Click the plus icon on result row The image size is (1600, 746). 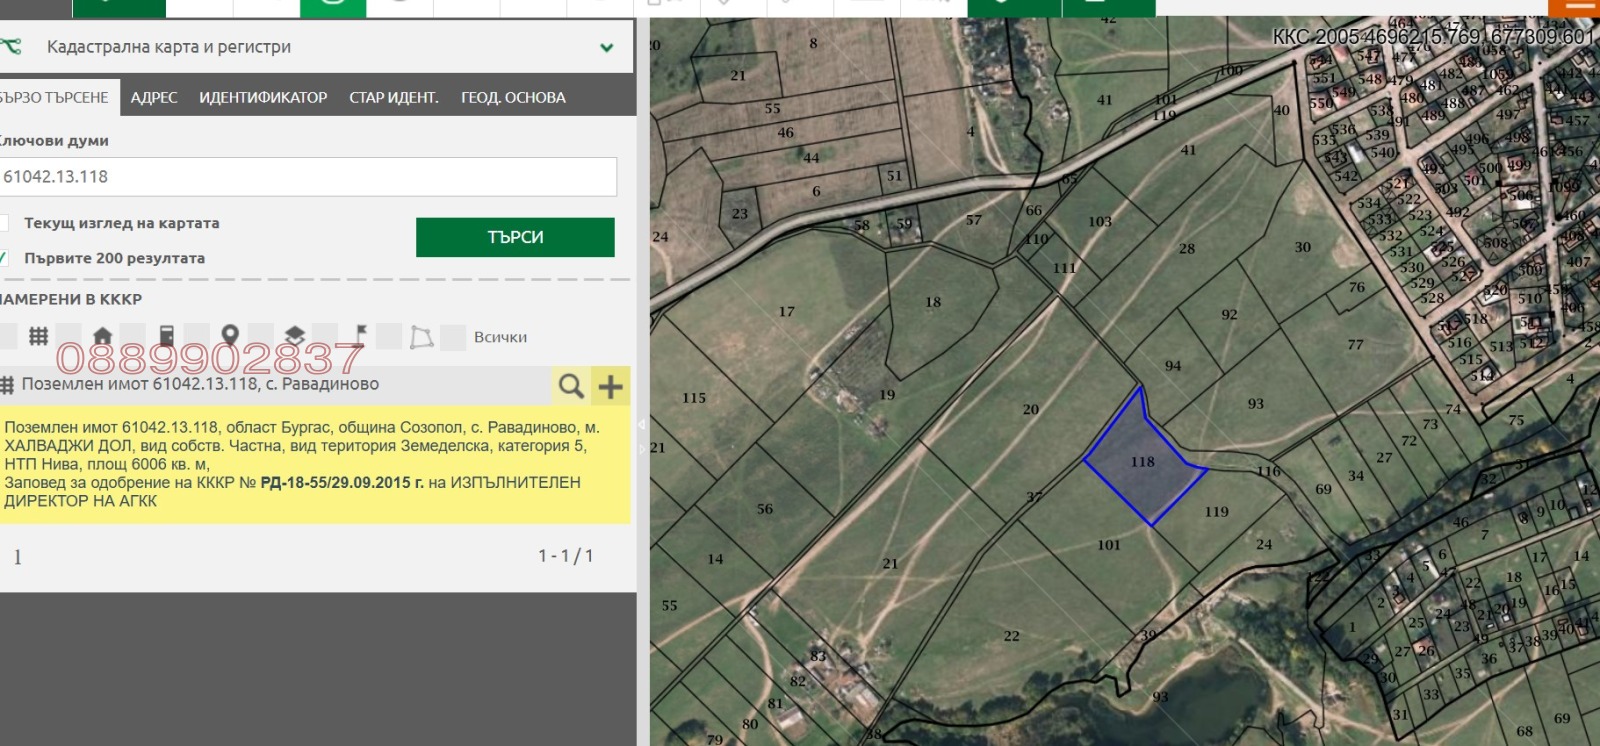(610, 385)
